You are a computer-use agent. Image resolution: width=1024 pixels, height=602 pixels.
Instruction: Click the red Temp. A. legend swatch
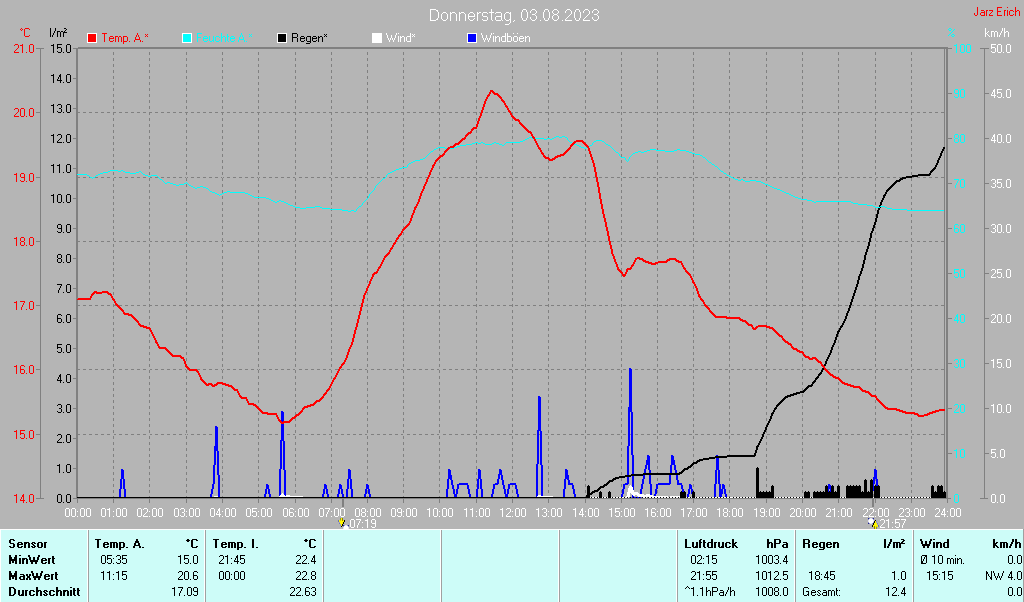(x=92, y=38)
